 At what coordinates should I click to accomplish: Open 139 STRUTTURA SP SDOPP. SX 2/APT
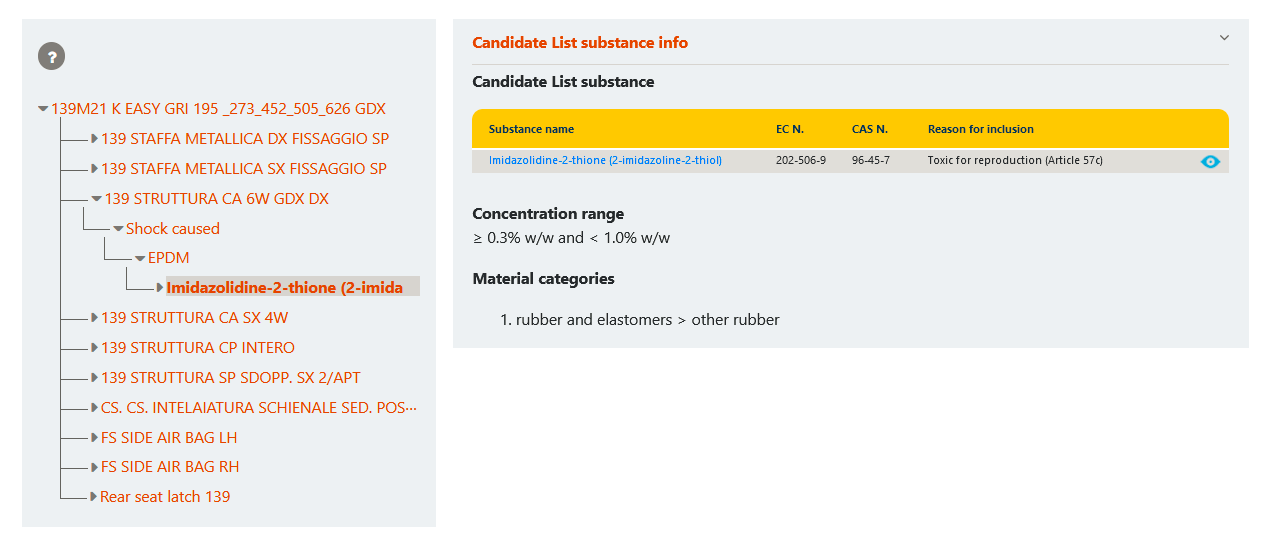click(230, 378)
